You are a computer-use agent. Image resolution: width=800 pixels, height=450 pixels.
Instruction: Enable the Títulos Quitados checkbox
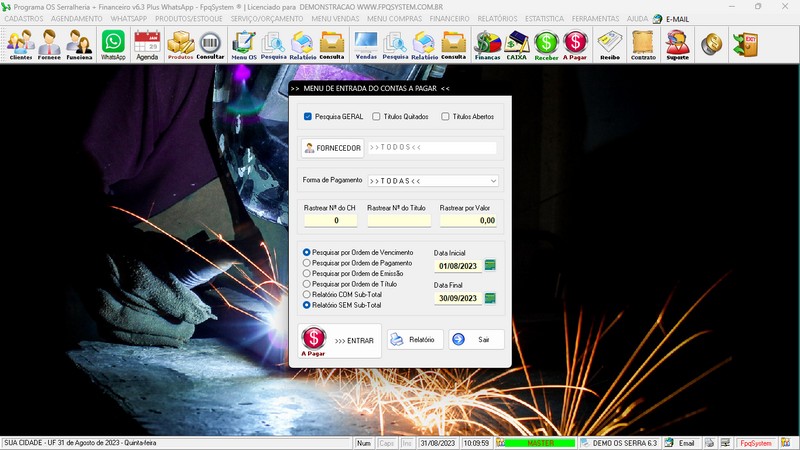click(x=376, y=117)
